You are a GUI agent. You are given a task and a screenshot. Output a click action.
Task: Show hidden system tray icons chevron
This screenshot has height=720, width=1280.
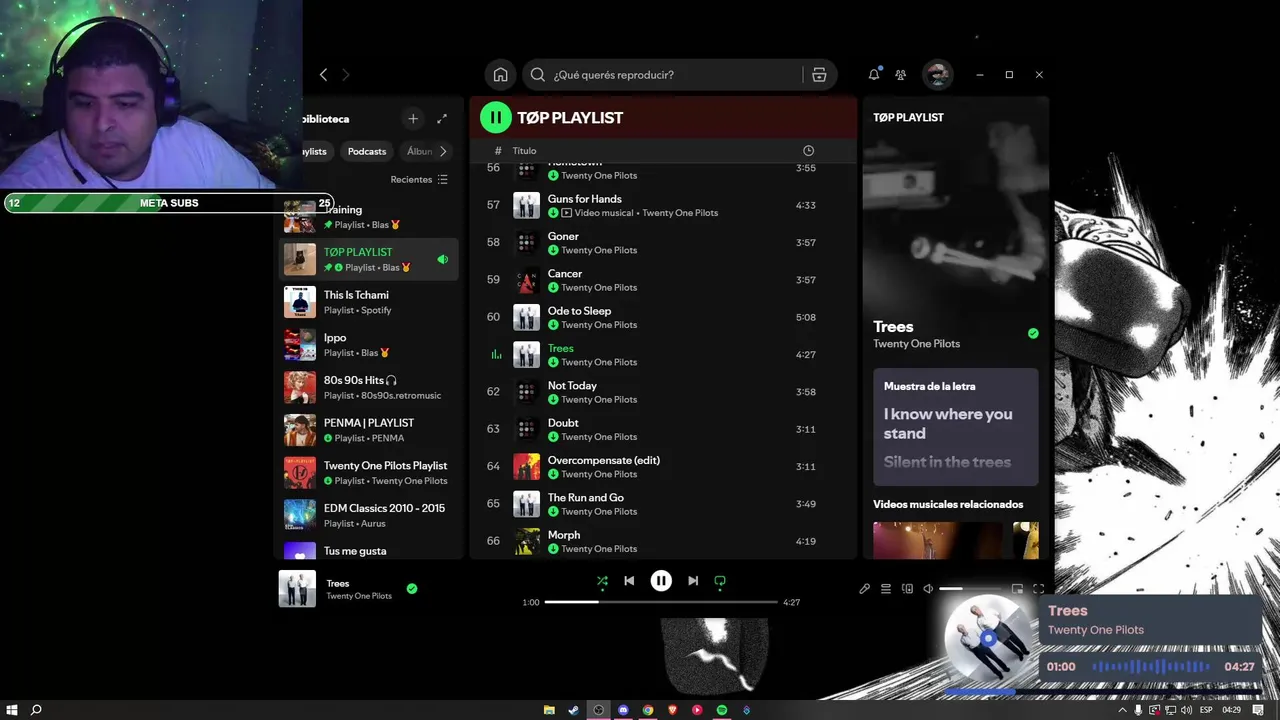(1122, 710)
